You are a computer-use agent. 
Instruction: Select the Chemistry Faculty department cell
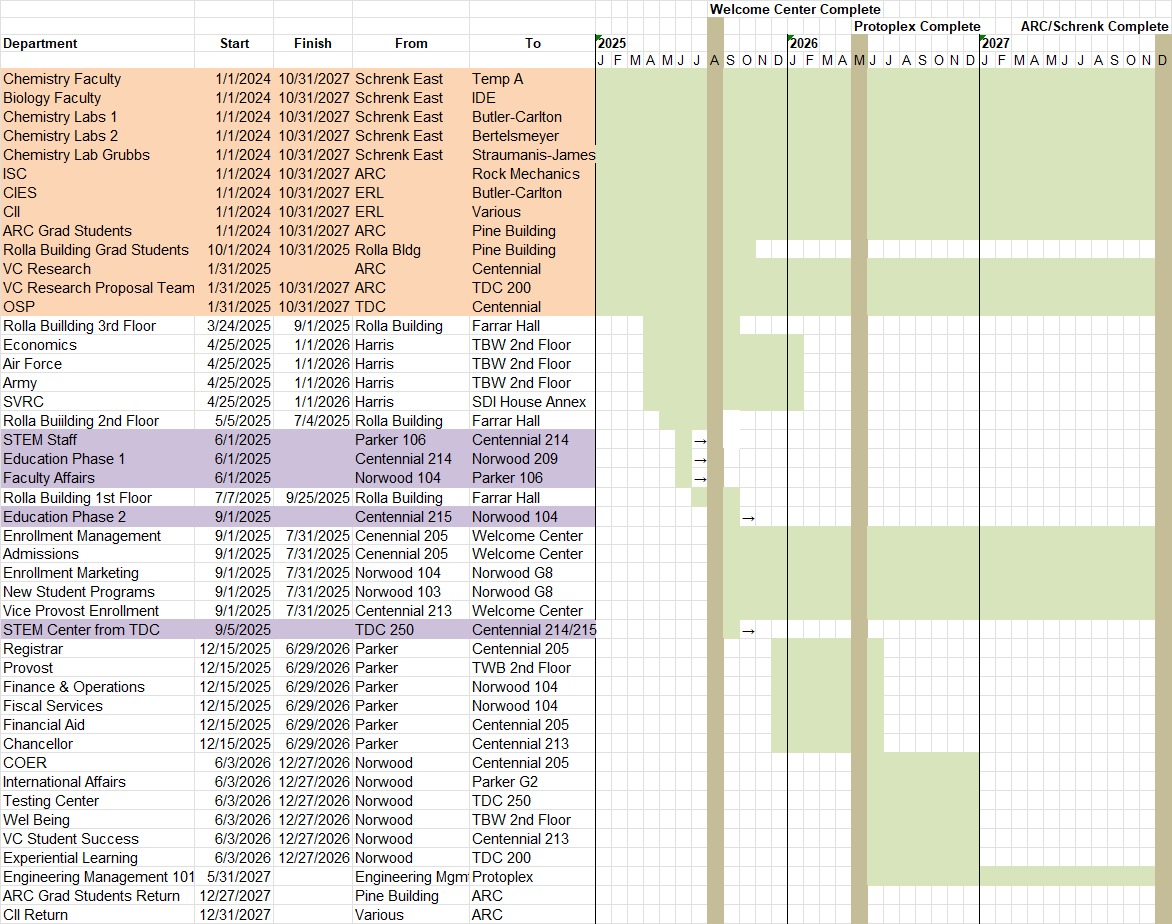[x=62, y=79]
